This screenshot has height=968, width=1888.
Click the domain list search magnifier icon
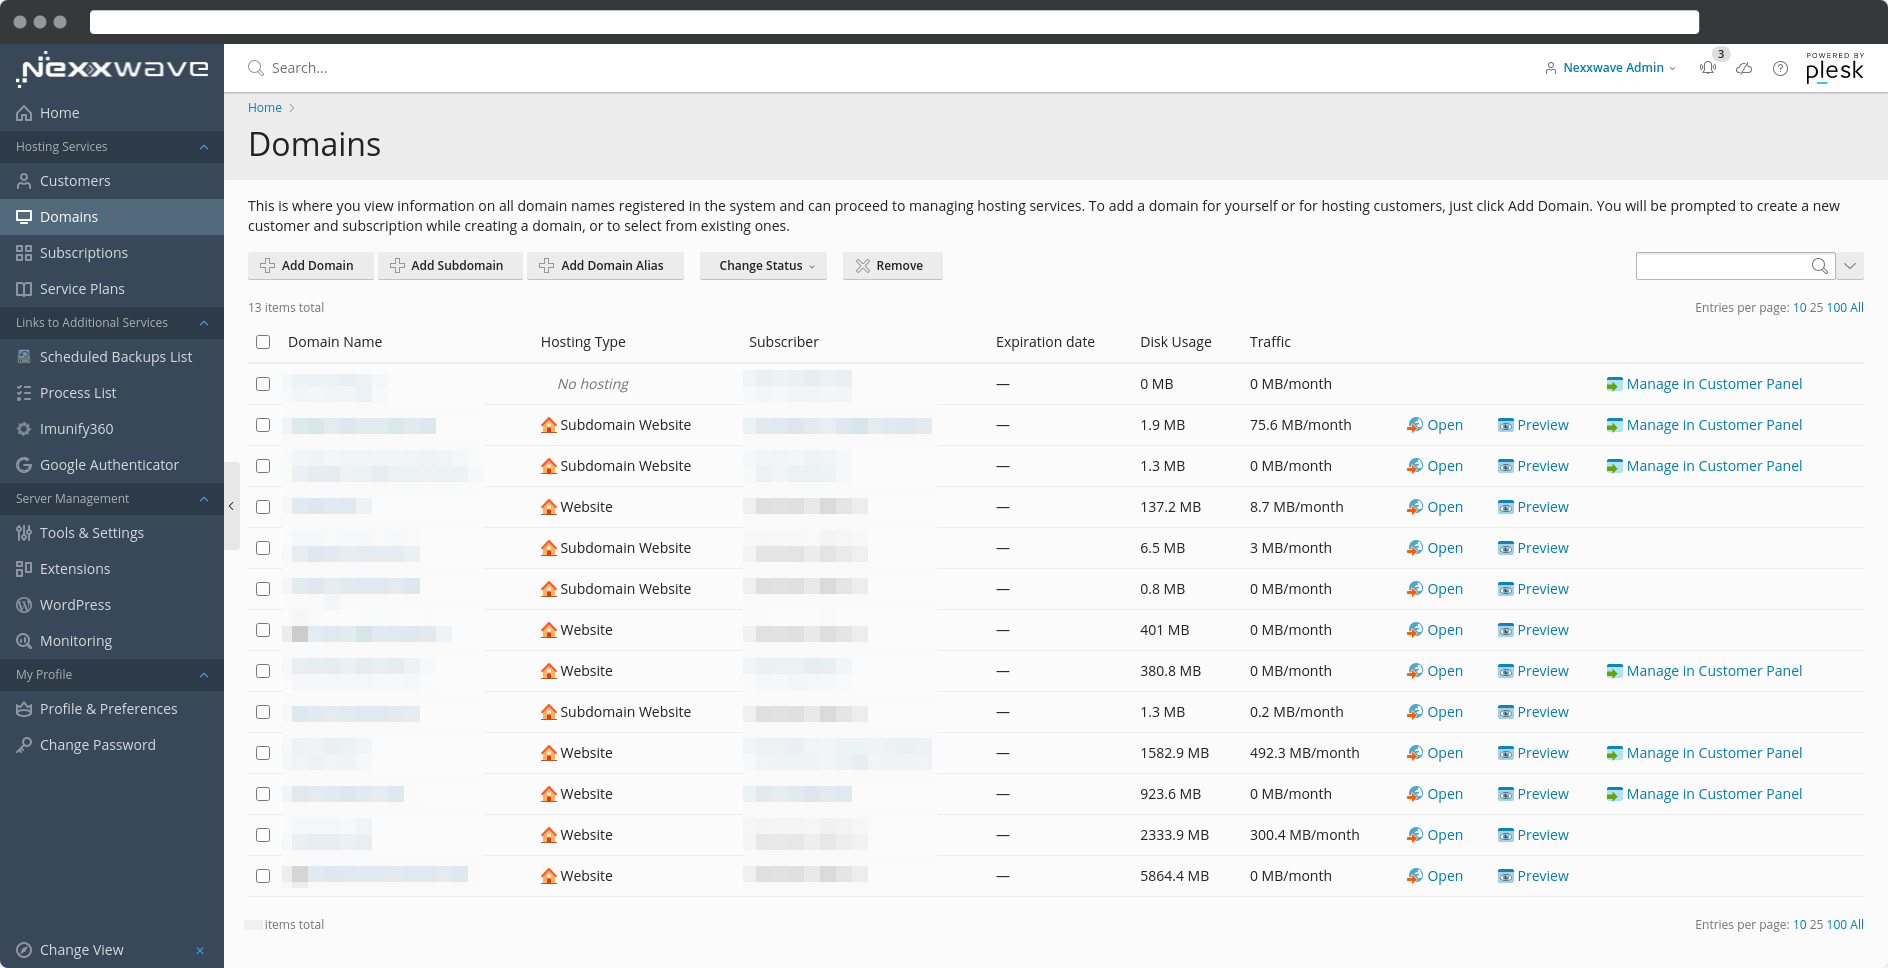coord(1820,266)
